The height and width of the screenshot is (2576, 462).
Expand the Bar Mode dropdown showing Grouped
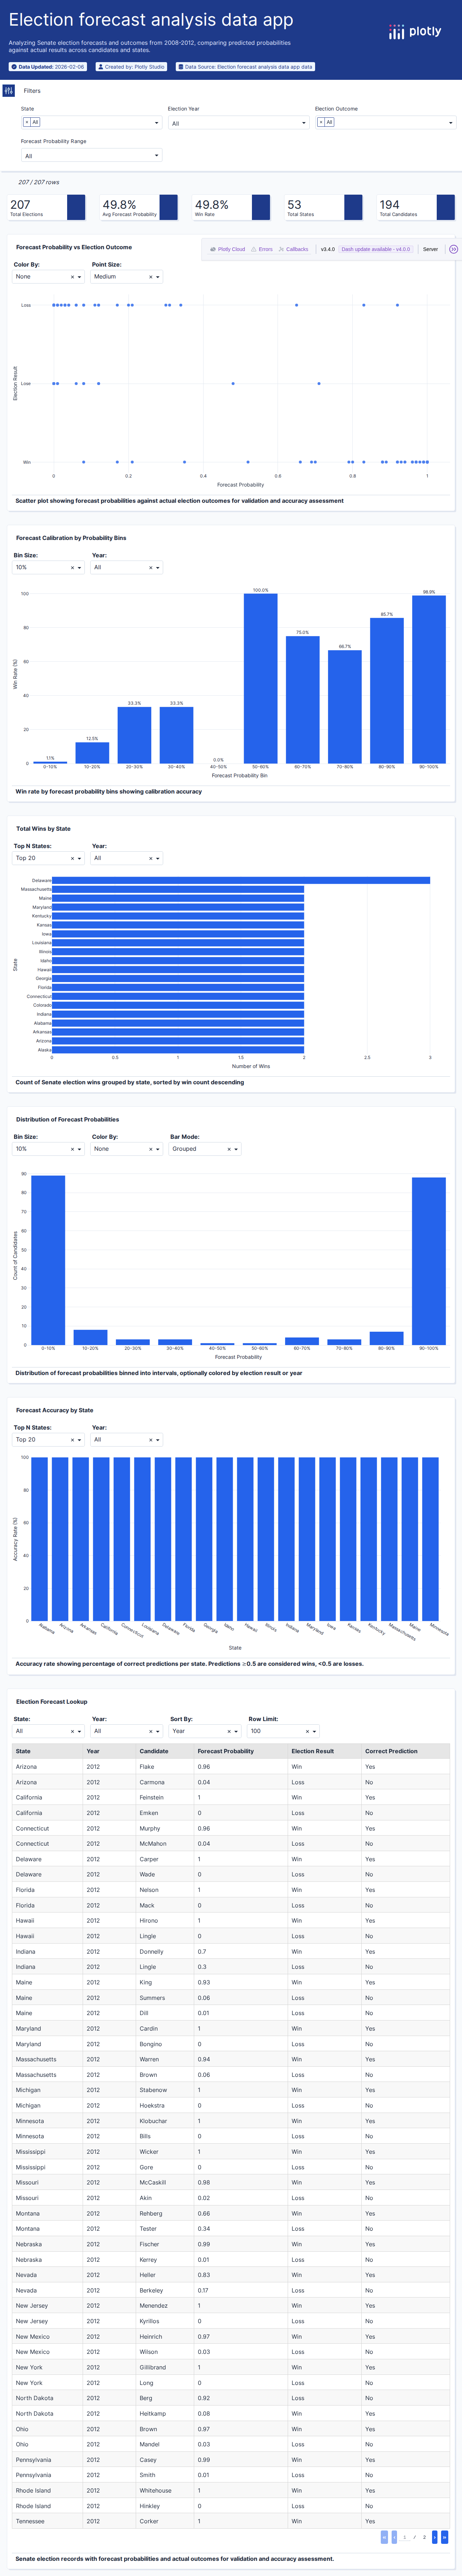tap(205, 1149)
